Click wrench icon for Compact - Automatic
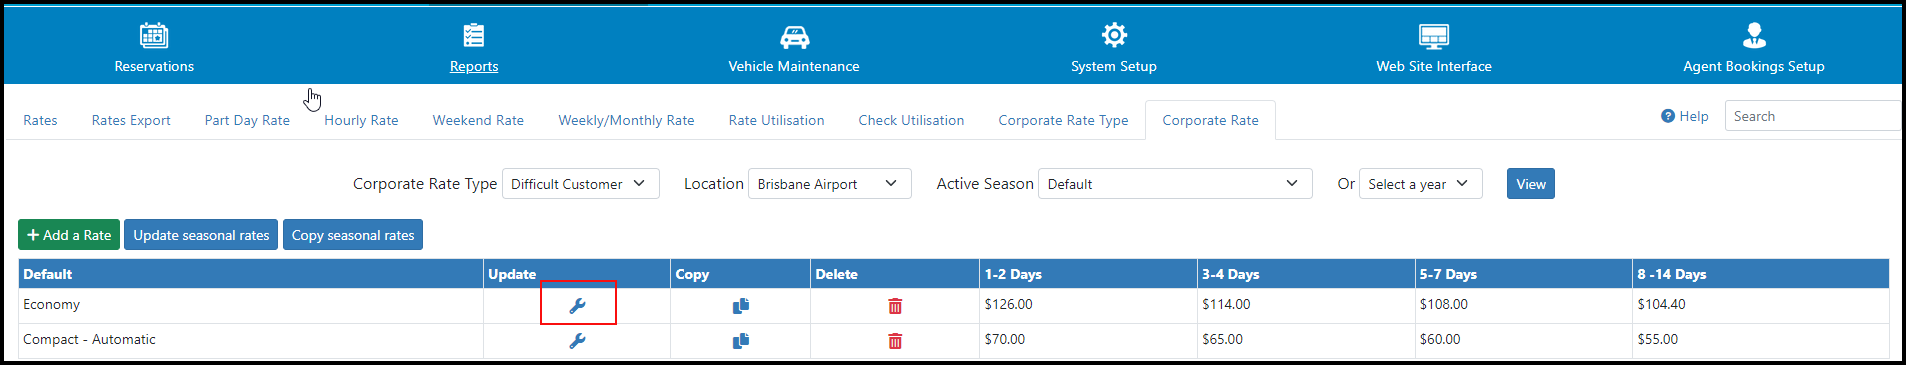 [x=577, y=341]
